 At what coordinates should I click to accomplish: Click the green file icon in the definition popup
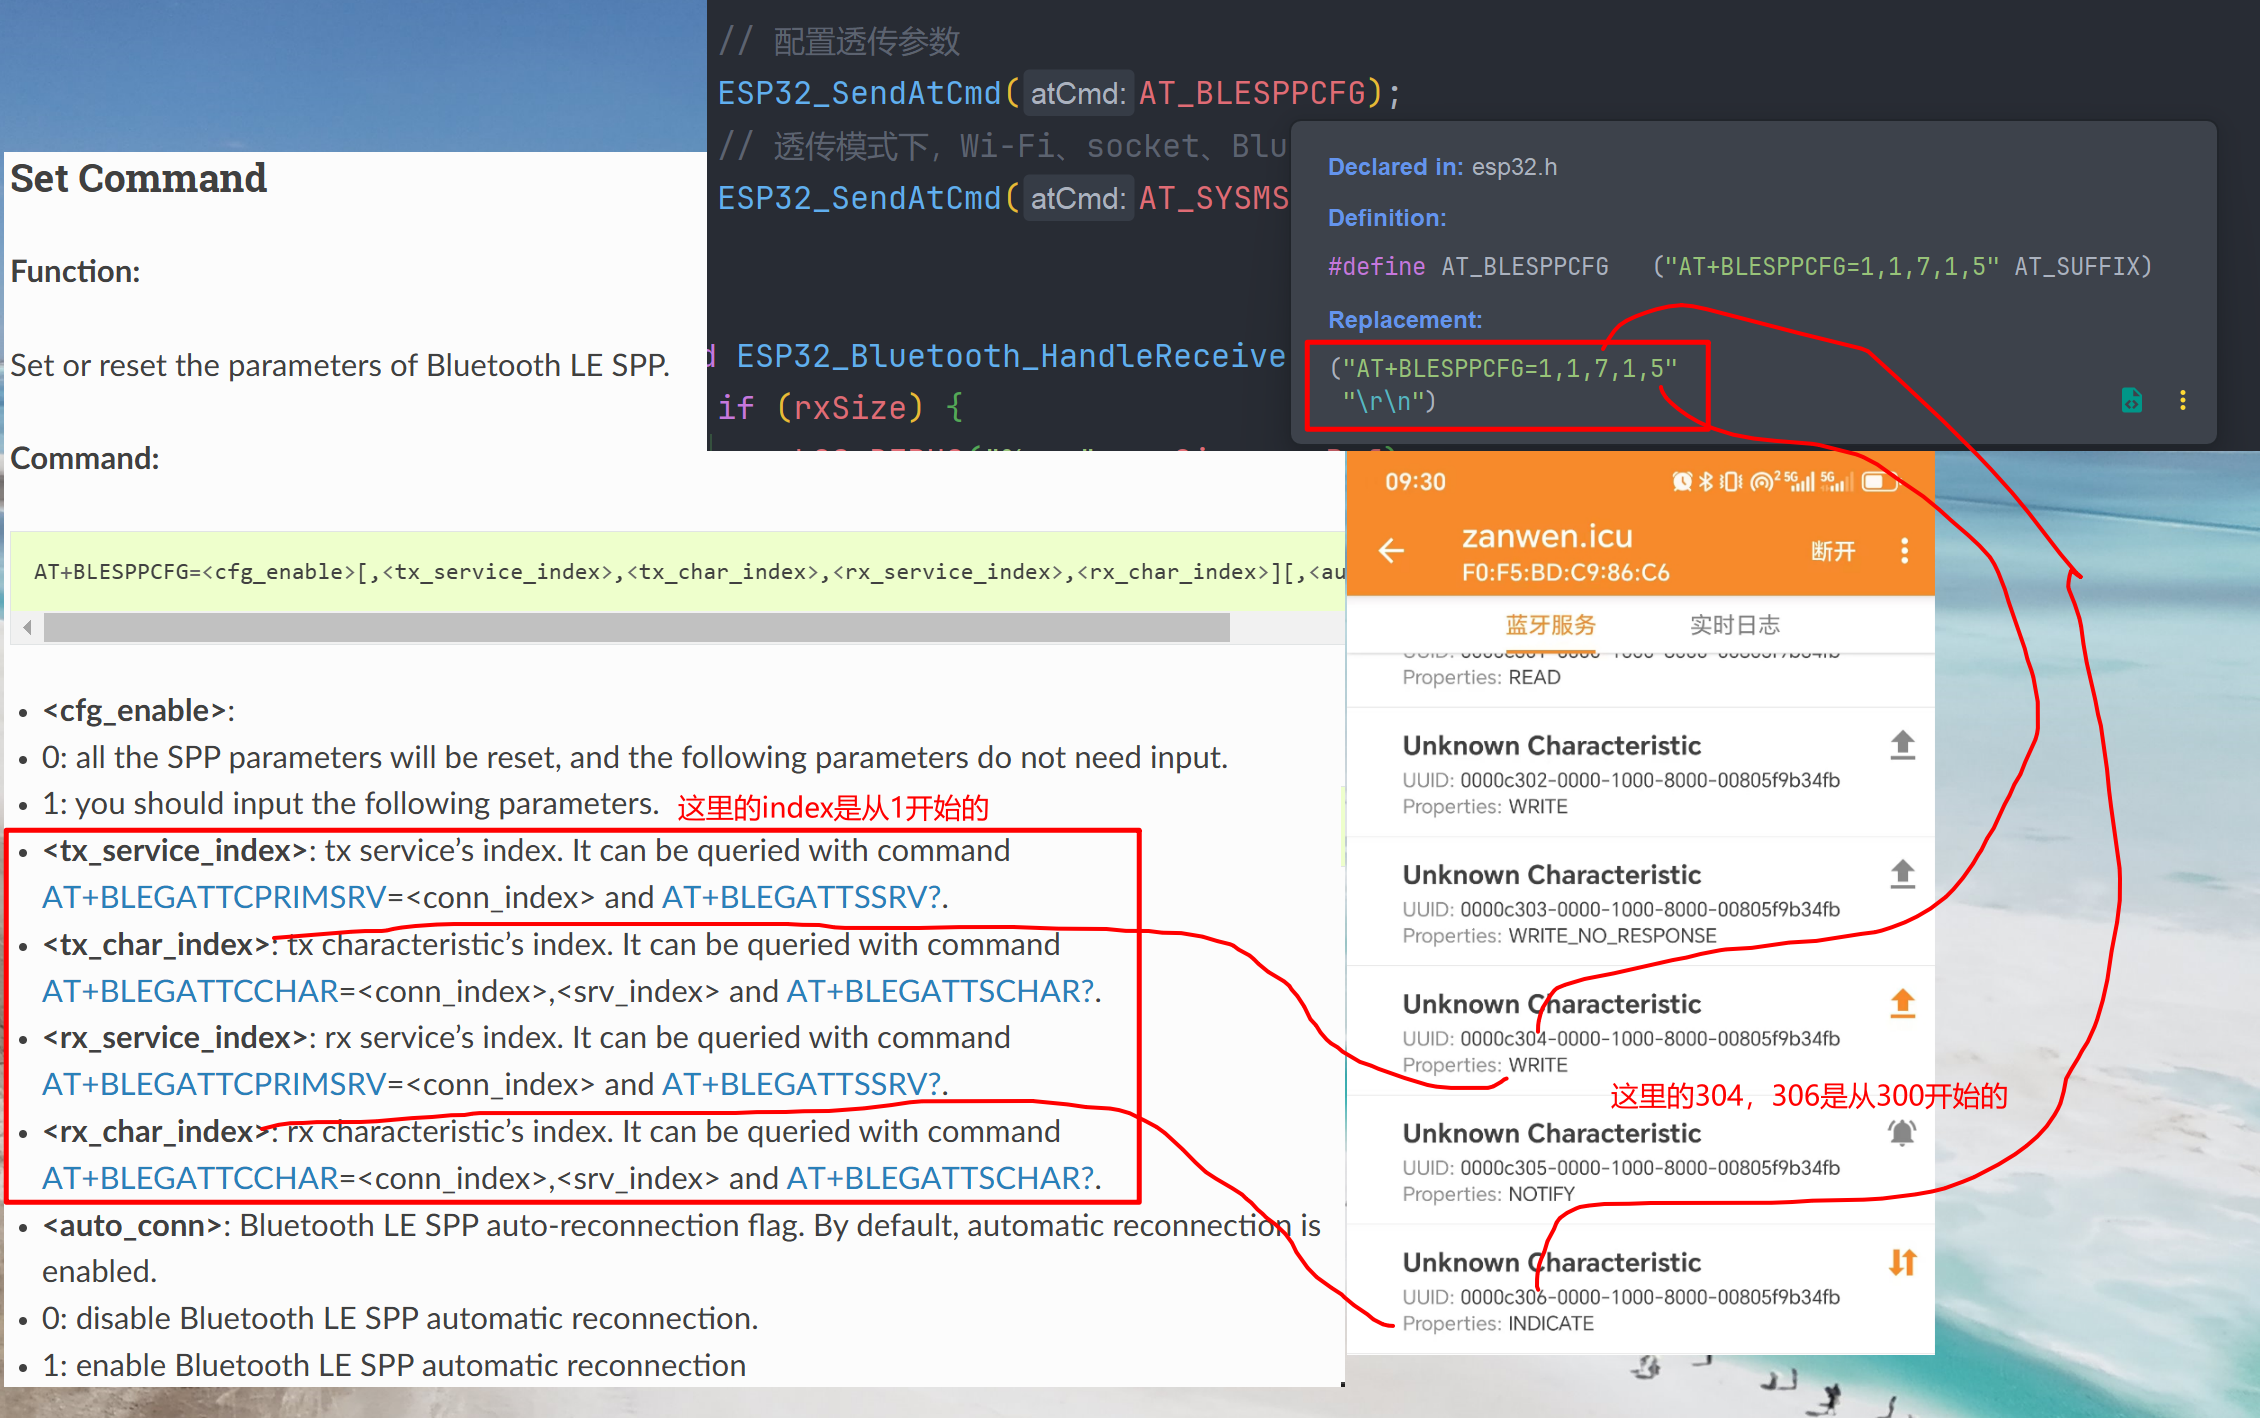pos(2132,400)
